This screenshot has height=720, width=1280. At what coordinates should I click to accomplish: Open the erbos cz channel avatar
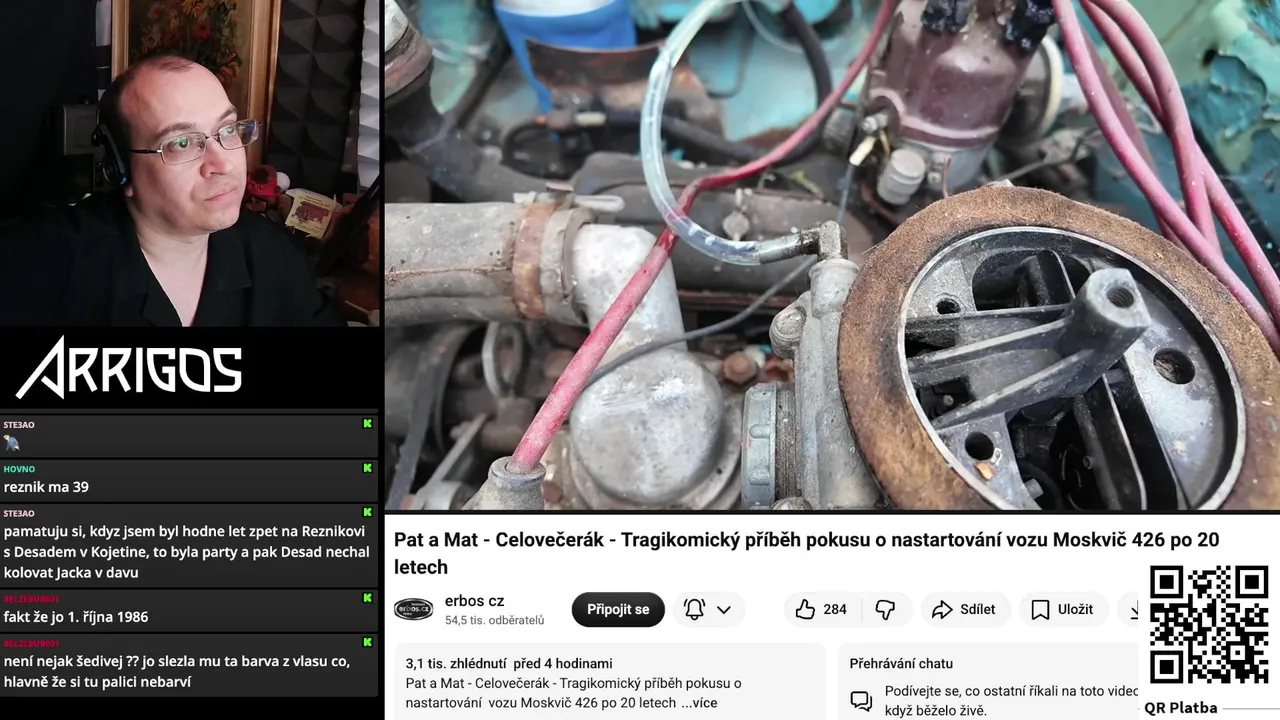tap(414, 609)
